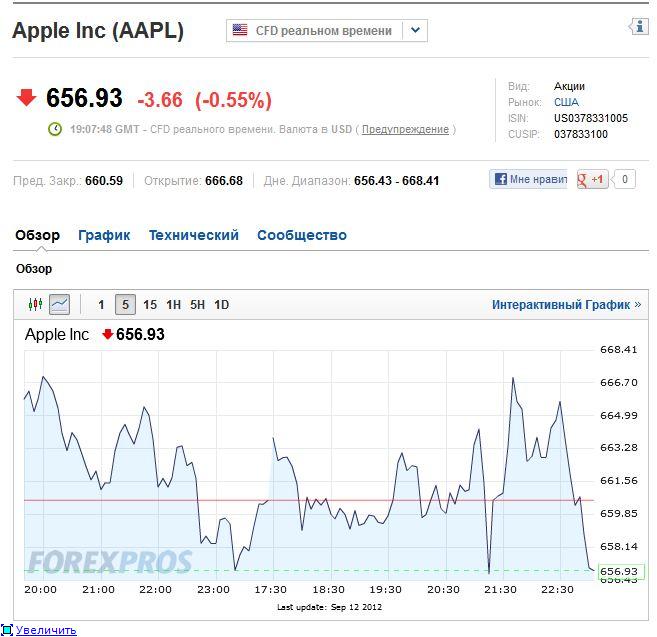Select the 1H chart interval

tap(174, 305)
